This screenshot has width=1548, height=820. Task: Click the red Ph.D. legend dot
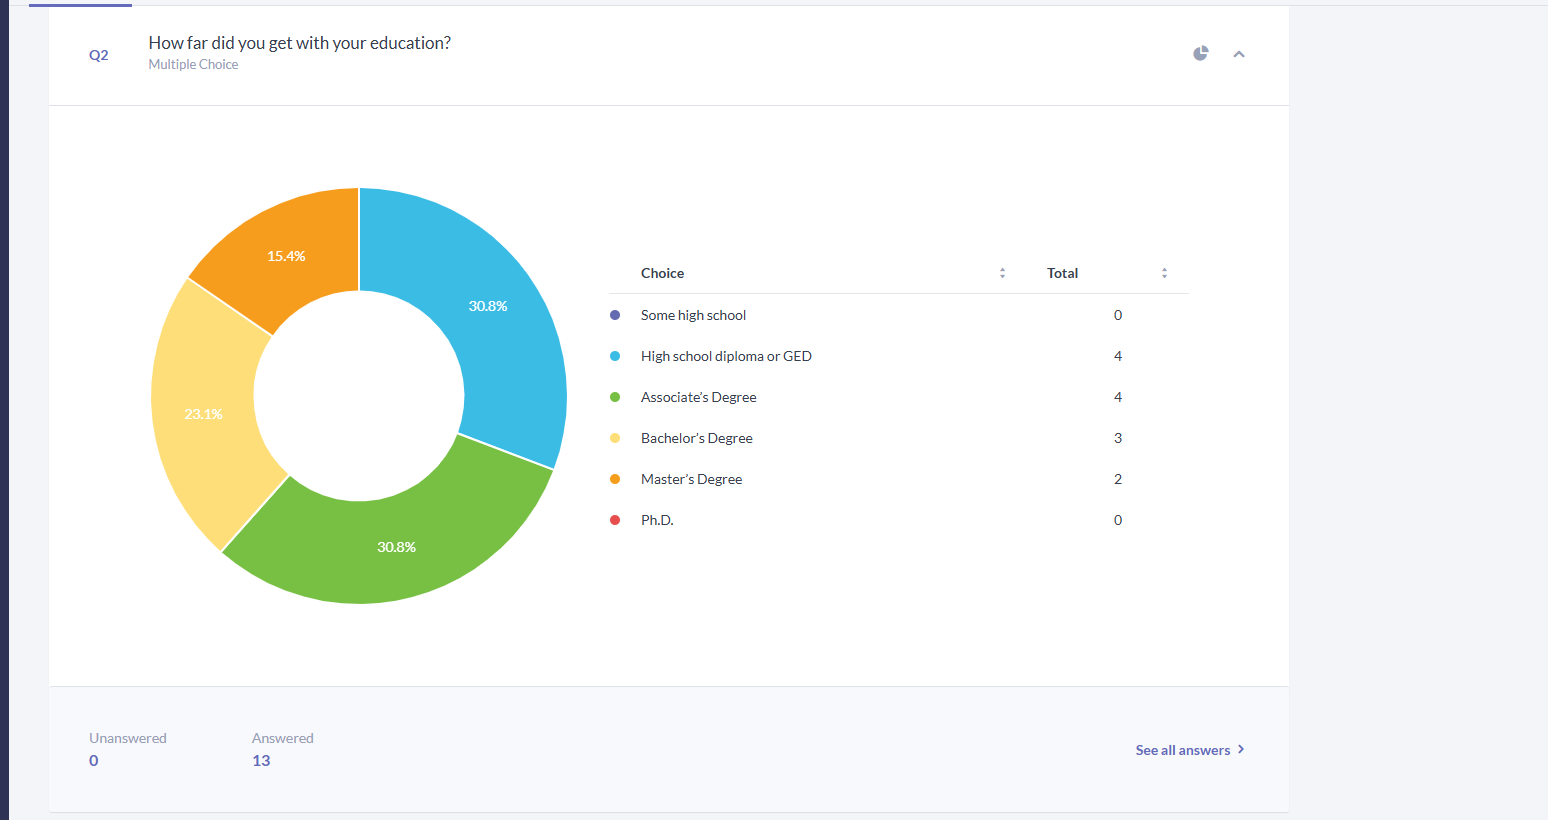tap(615, 520)
